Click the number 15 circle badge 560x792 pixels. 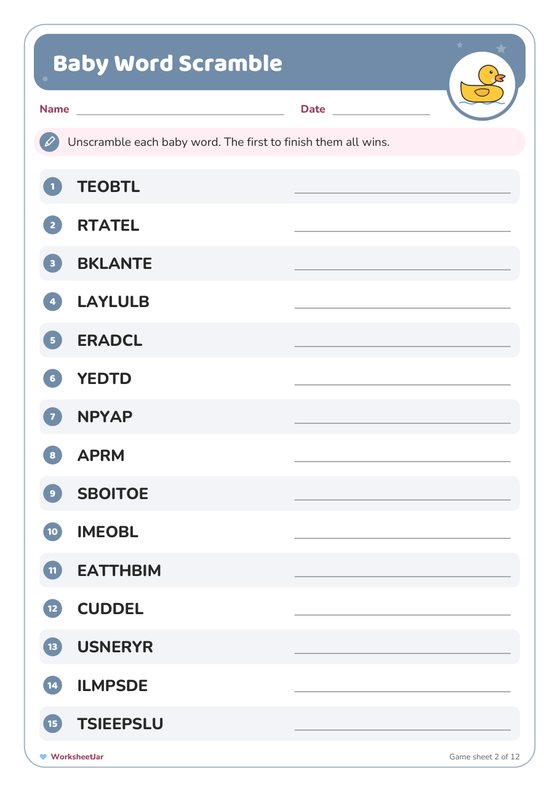[x=53, y=724]
